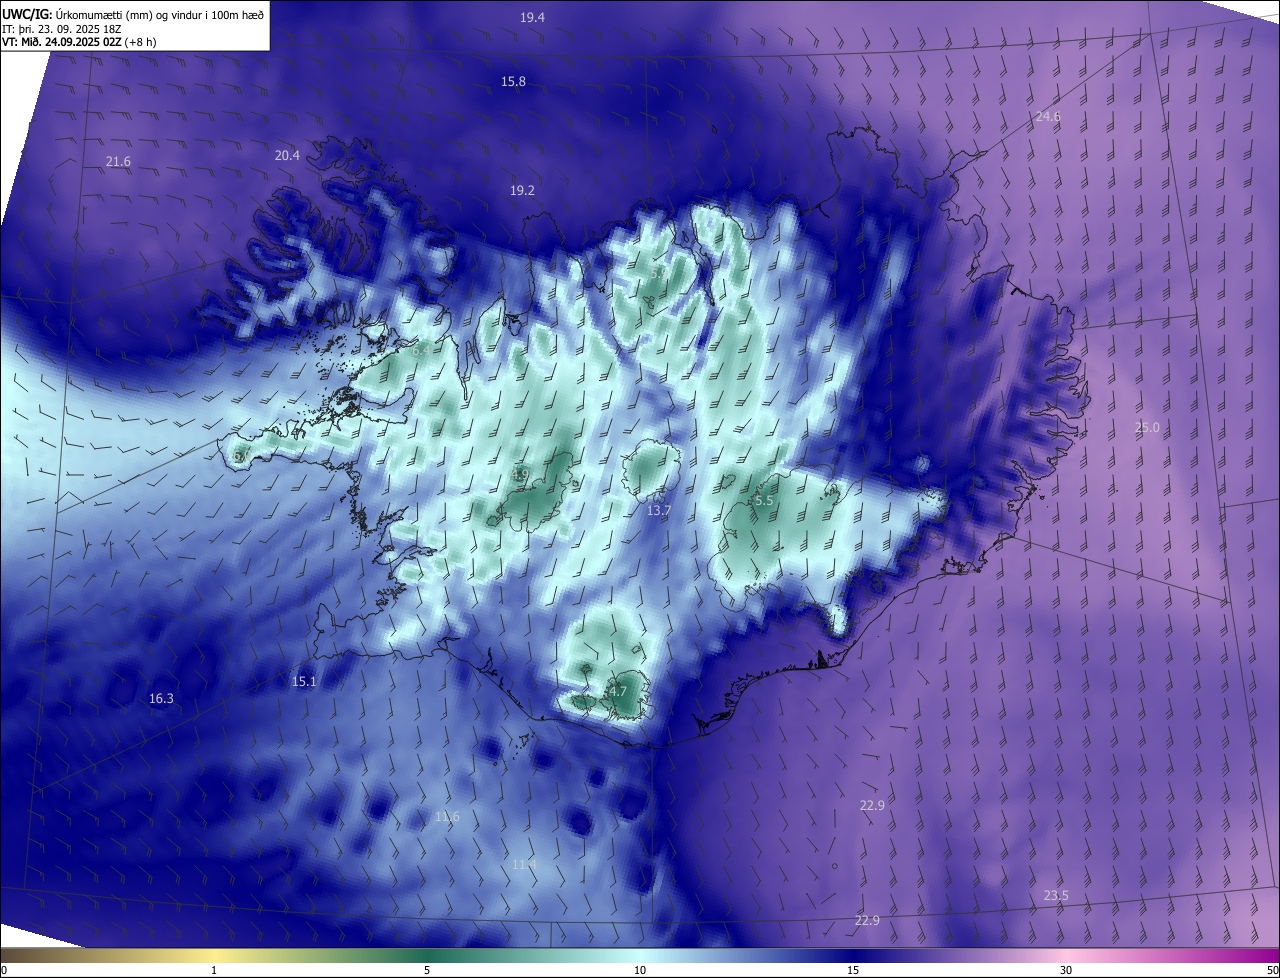Image resolution: width=1280 pixels, height=978 pixels.
Task: Click the map value label 15.8
Action: (513, 81)
